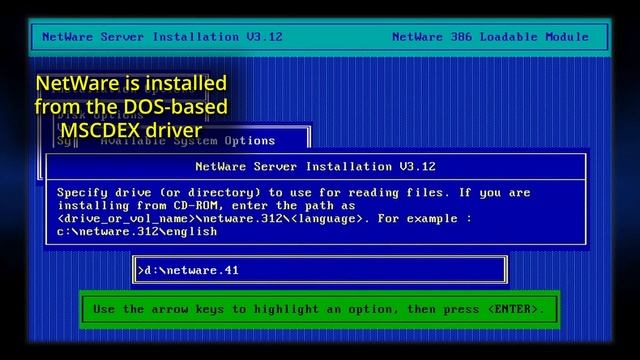Image resolution: width=640 pixels, height=360 pixels.
Task: Click the green hint bar "Use the arrow keys"
Action: coord(319,309)
